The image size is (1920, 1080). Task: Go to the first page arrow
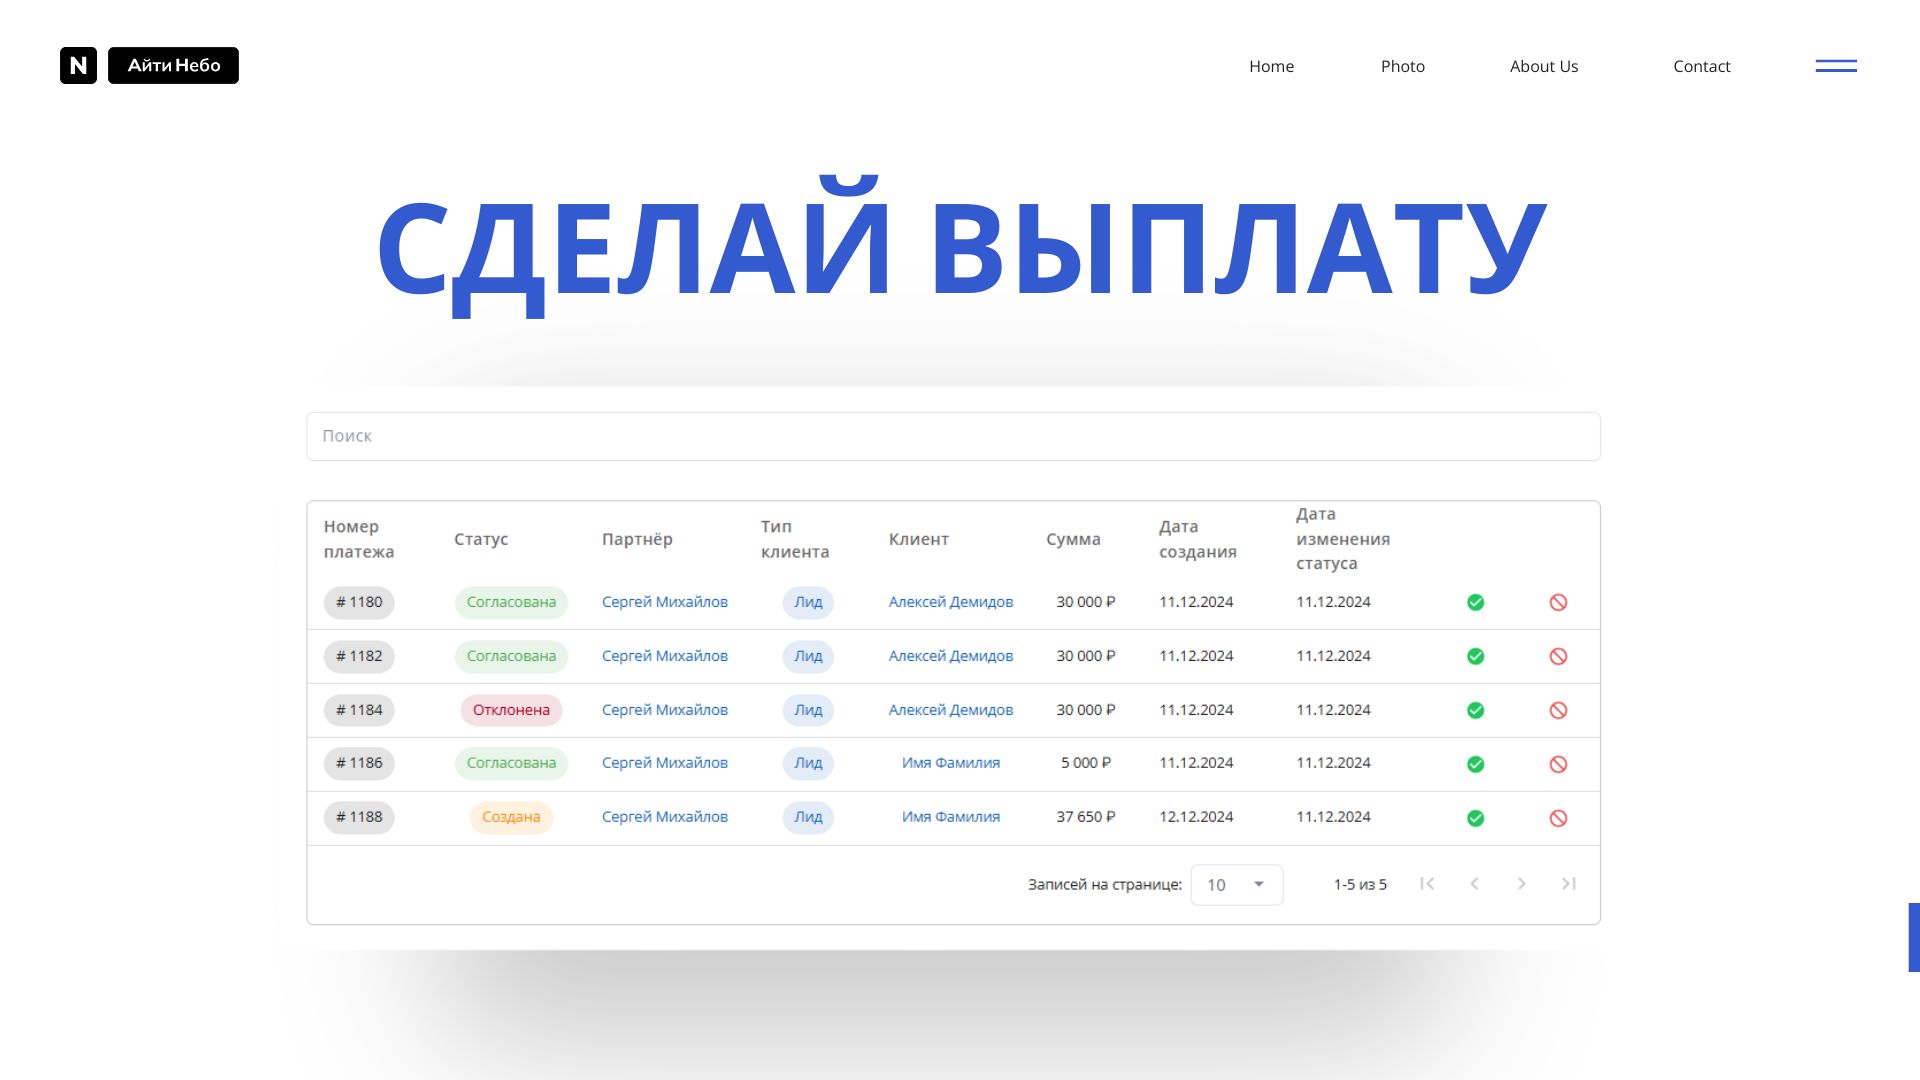[x=1427, y=884]
